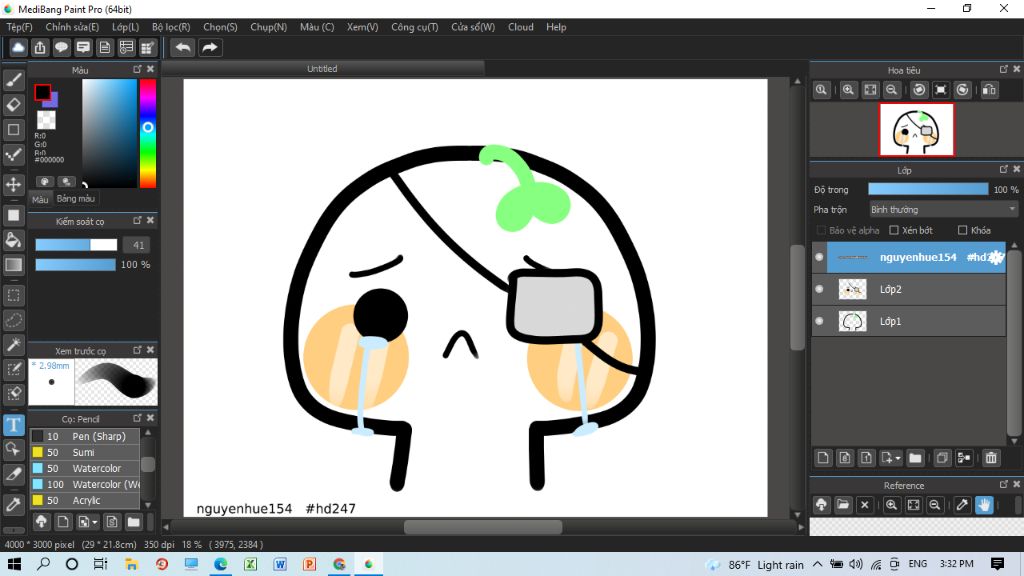Expand the add-layer dropdown arrow
This screenshot has width=1024, height=576.
(898, 458)
